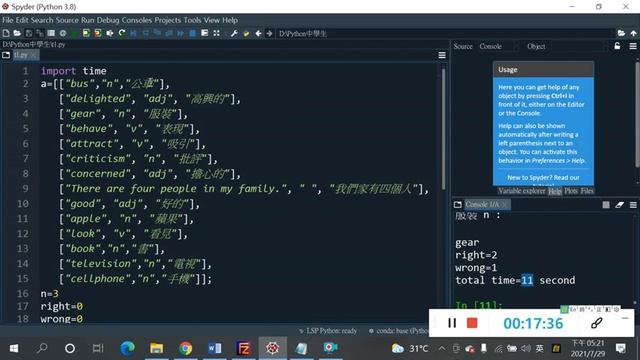Click the working directory path field
Screen dimensions: 640x360
pyautogui.click(x=445, y=33)
